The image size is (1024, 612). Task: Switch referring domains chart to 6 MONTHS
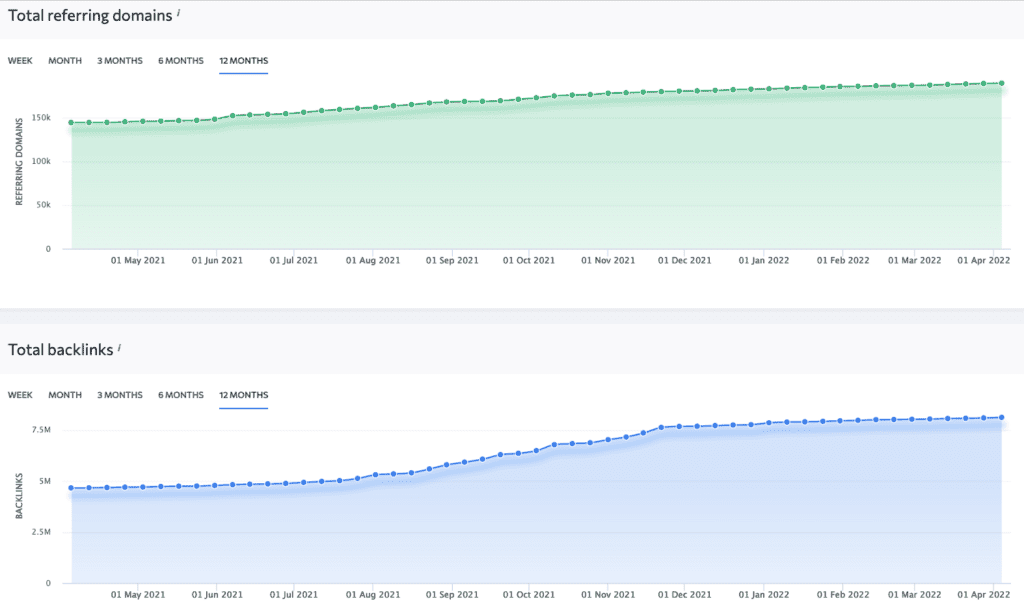coord(180,61)
